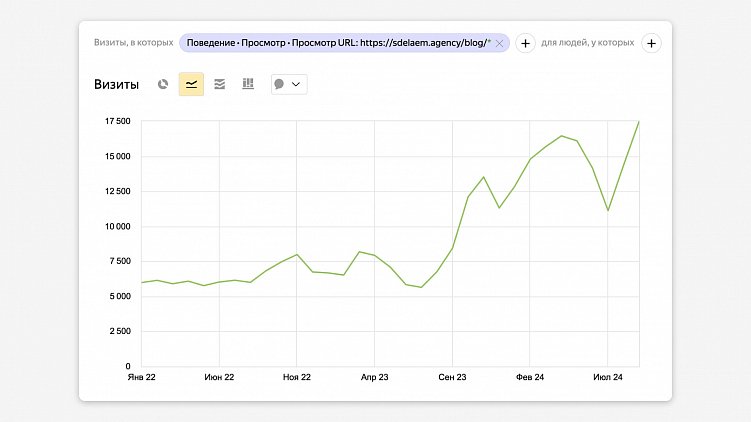This screenshot has height=422, width=751.
Task: Click the Июл 24 axis label
Action: pos(607,377)
